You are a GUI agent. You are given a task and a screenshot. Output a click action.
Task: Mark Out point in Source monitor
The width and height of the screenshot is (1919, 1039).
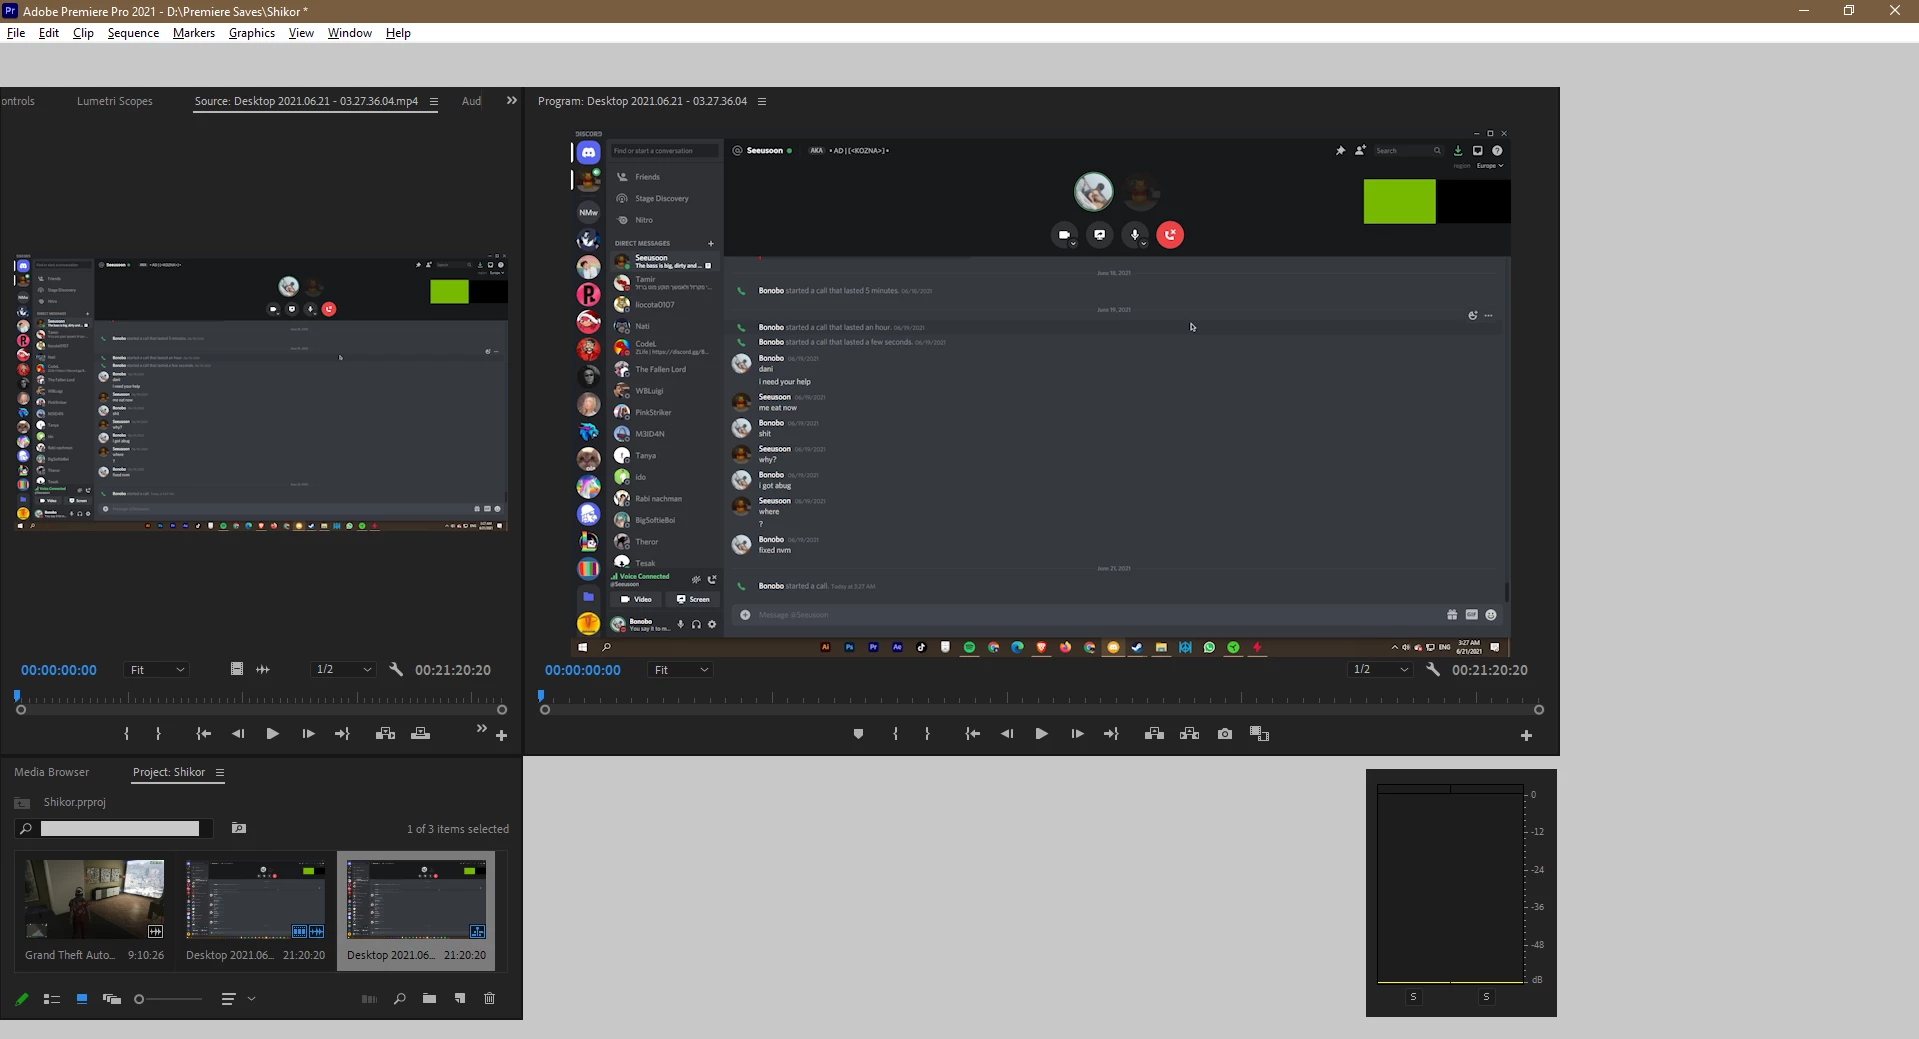pos(158,734)
